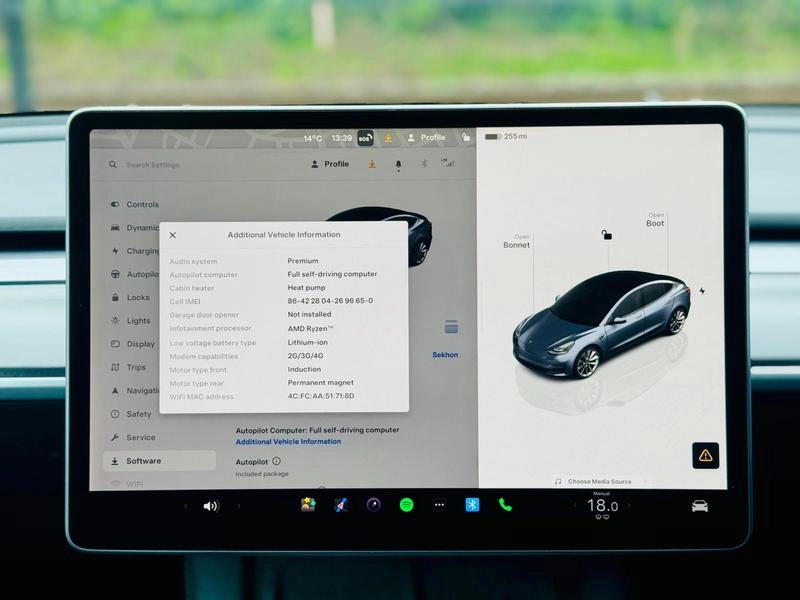Choose Media Source
The height and width of the screenshot is (600, 800).
coord(594,481)
